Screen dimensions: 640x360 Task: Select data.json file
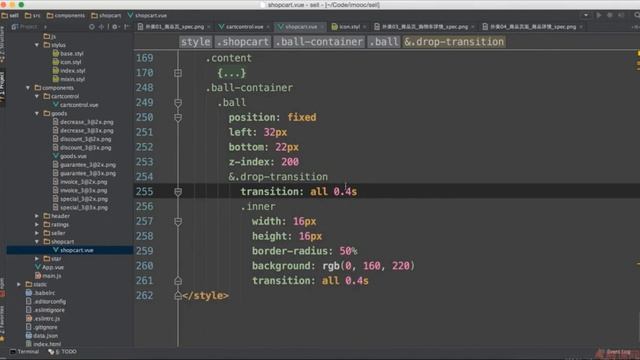click(41, 336)
